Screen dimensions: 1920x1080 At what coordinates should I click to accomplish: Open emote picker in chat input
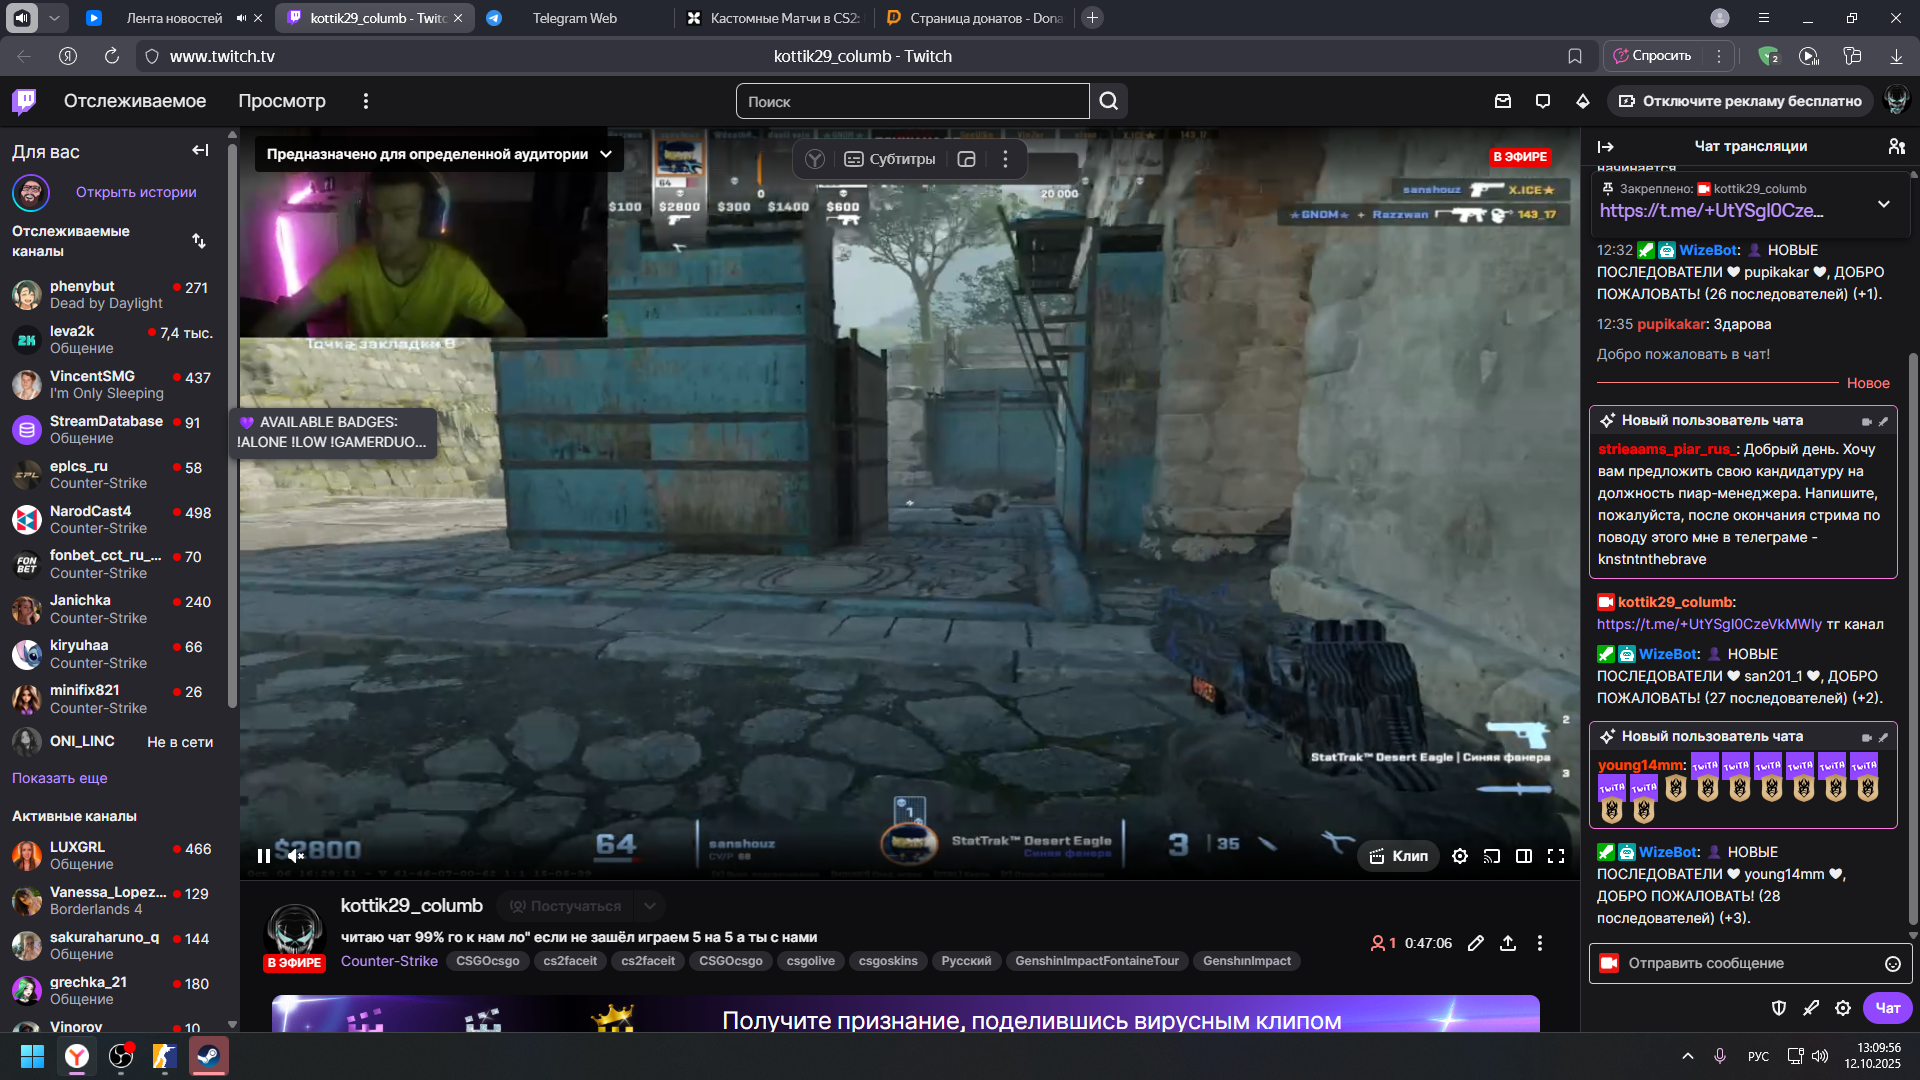point(1893,964)
